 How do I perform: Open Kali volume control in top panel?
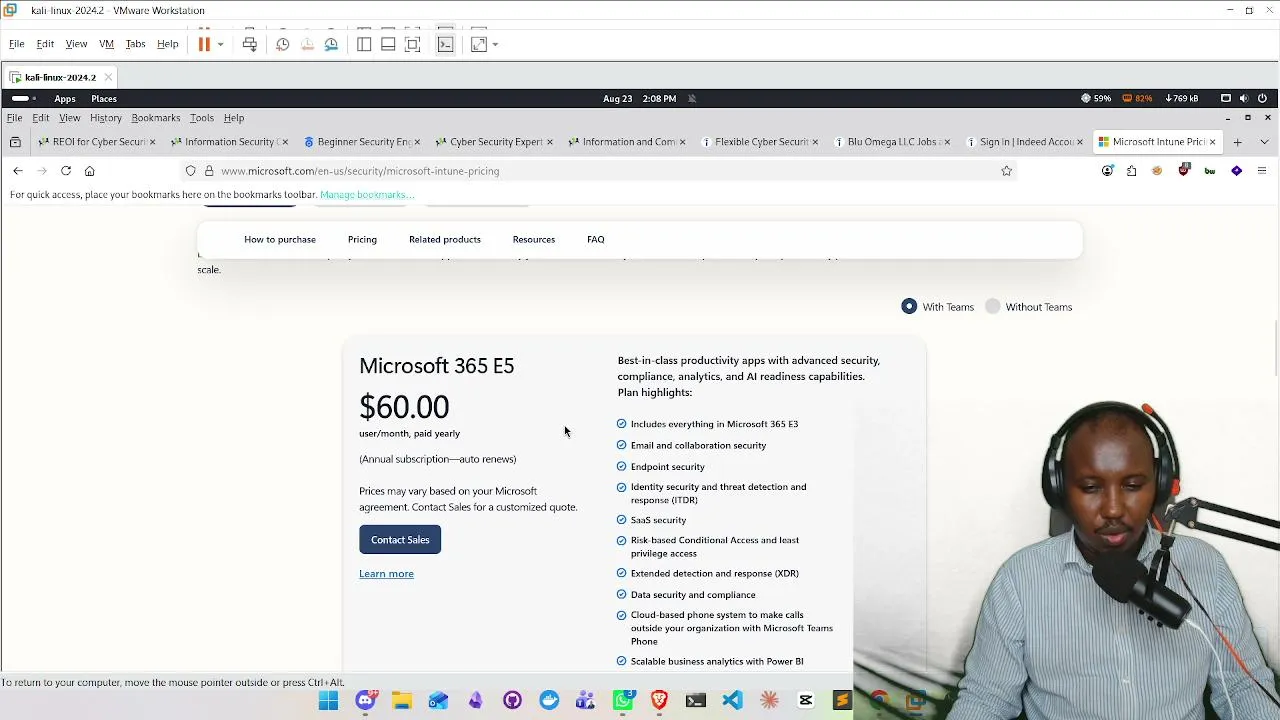pyautogui.click(x=1244, y=98)
